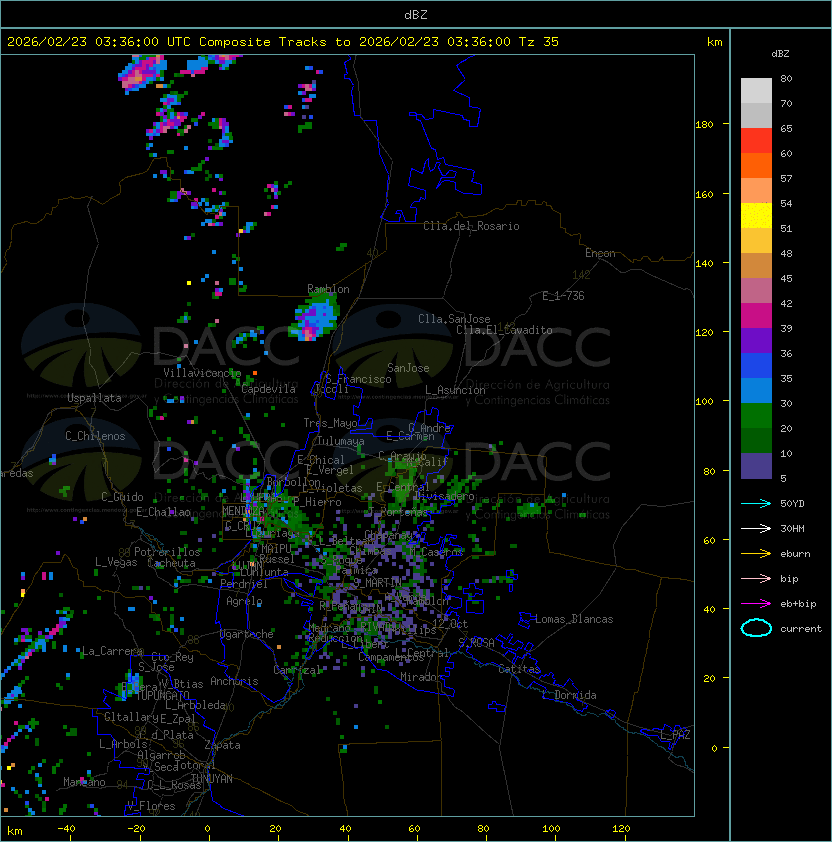
Task: Click the -40 km x-axis tick label
Action: coord(66,829)
